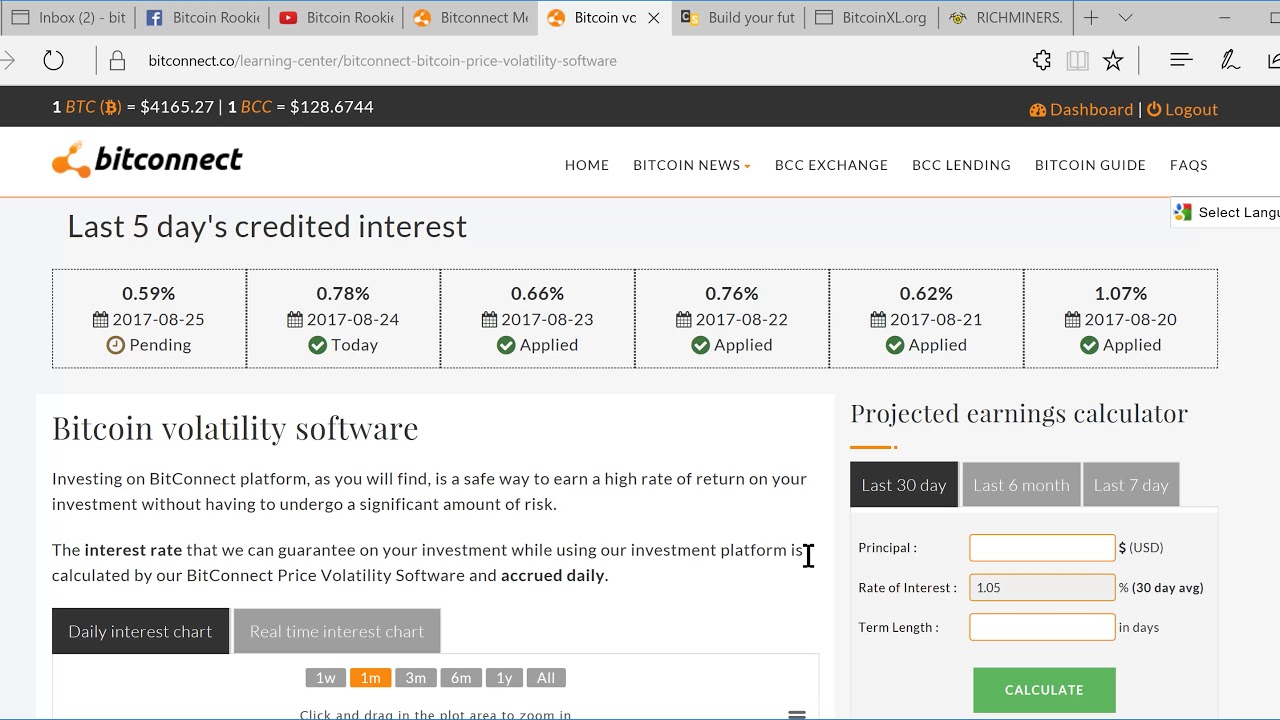Switch to the Bitconnect Me tab

470,18
